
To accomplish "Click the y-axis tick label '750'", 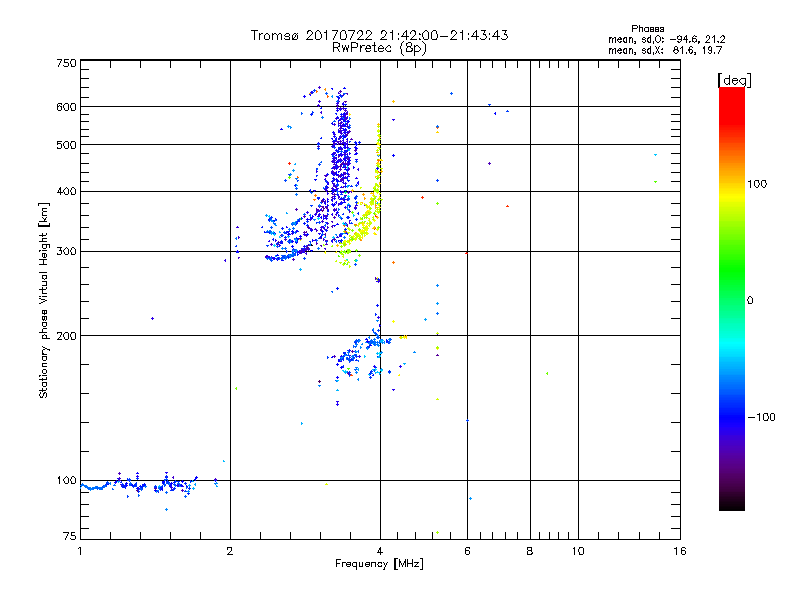I will point(66,63).
